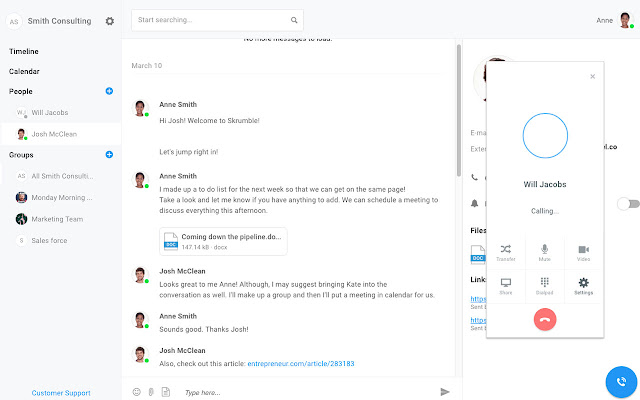640x400 pixels.
Task: Toggle the switch in the contact panel
Action: [627, 204]
